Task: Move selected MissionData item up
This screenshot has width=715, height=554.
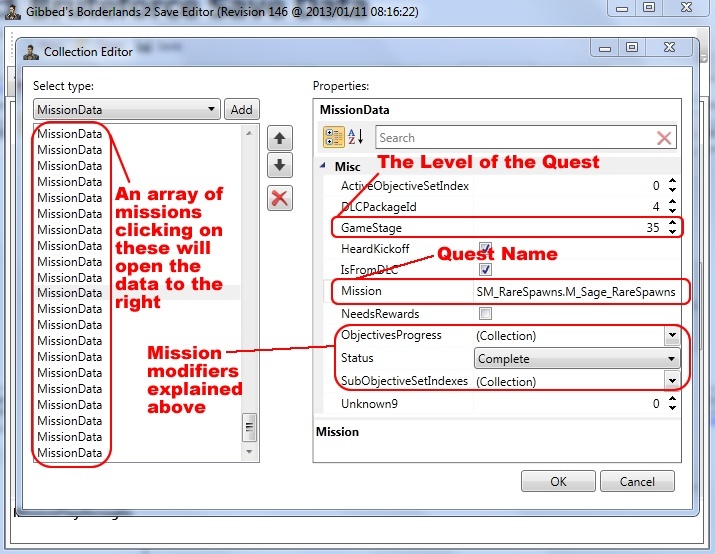Action: click(280, 138)
